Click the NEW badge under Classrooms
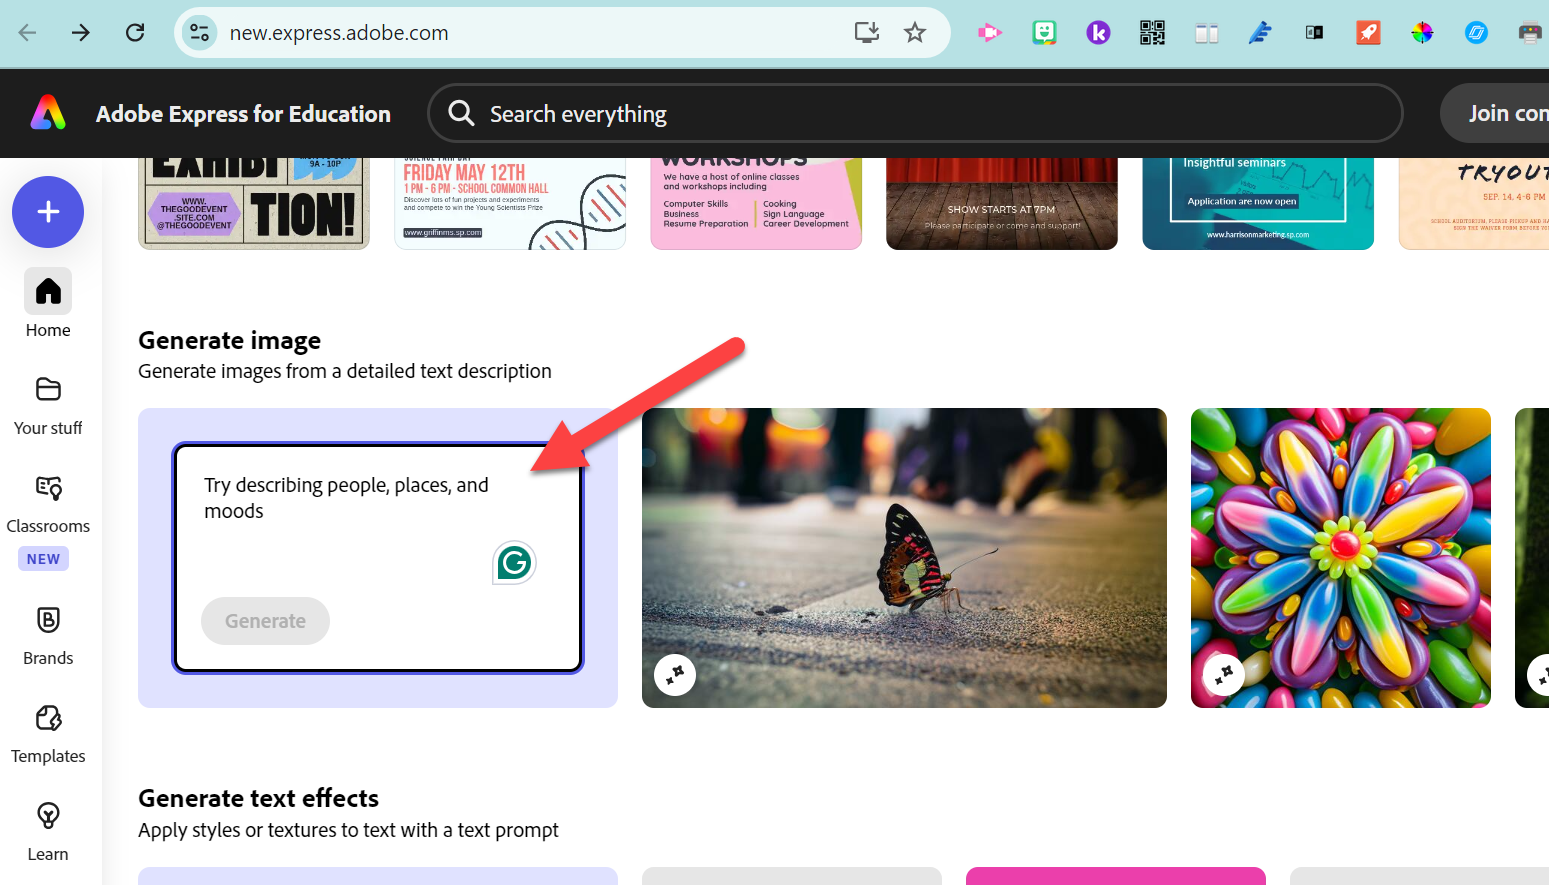Screen dimensions: 1549x885 click(43, 559)
